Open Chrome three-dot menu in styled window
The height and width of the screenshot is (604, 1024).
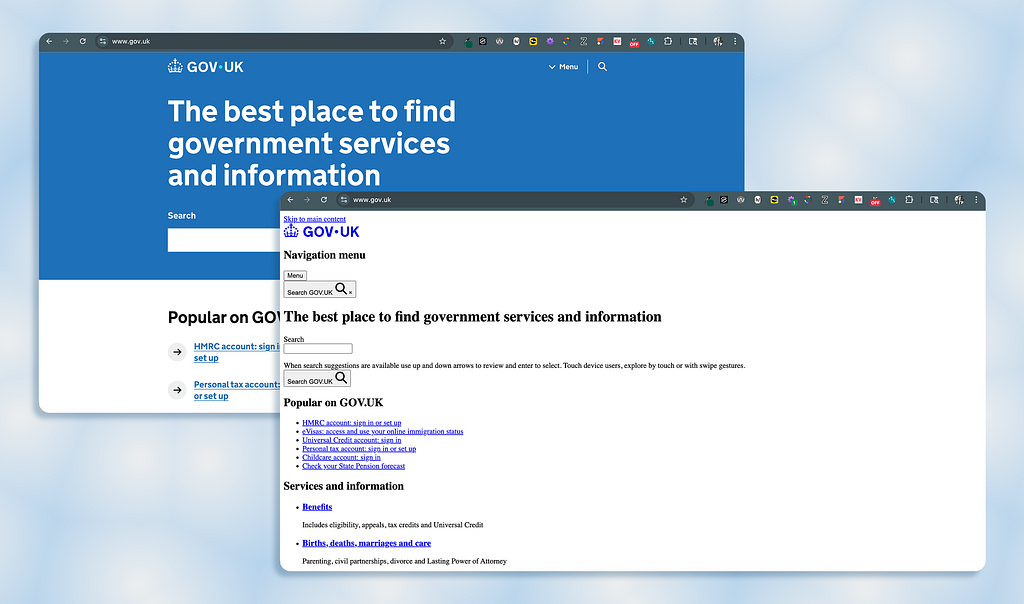pos(735,41)
